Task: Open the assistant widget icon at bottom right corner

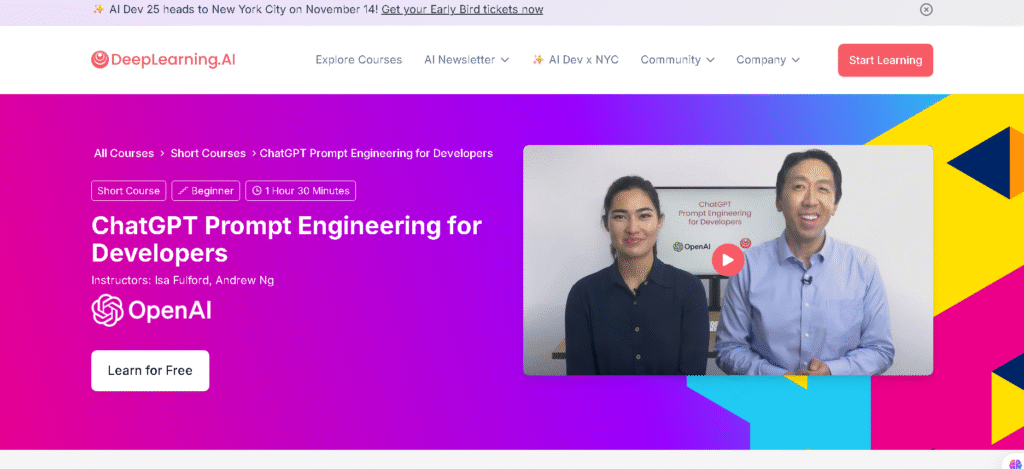Action: 1016,462
